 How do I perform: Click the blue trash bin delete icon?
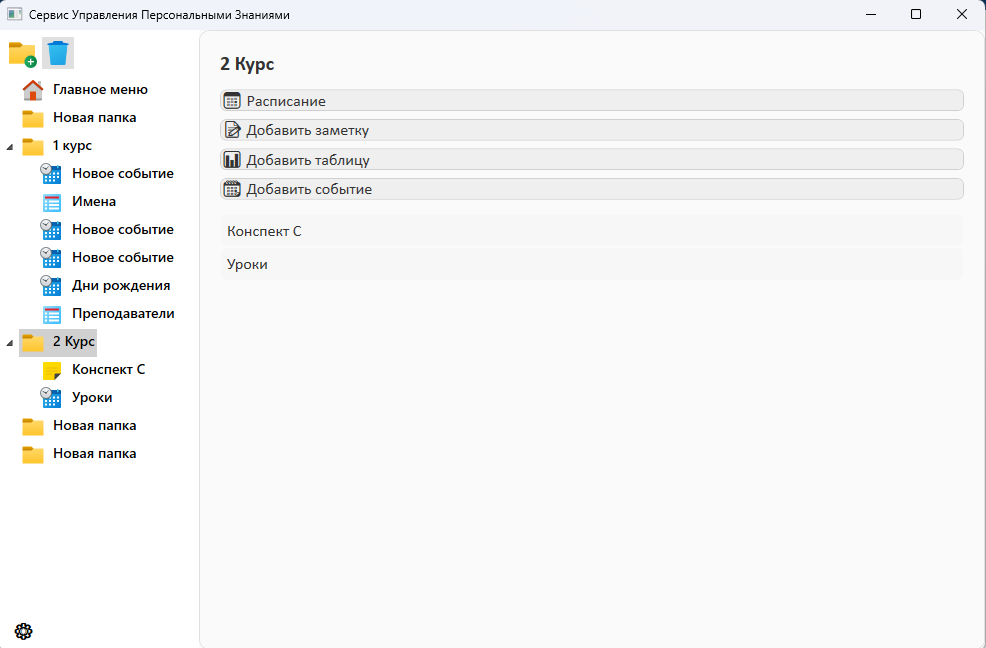(58, 53)
